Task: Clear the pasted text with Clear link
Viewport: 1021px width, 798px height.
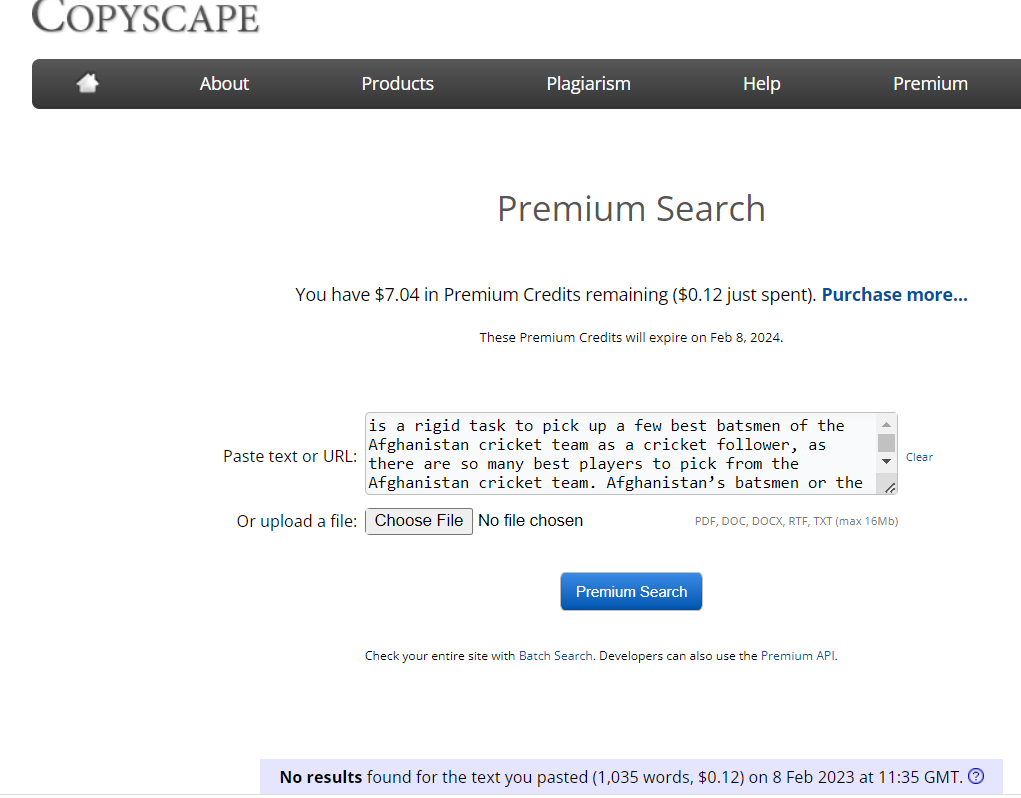Action: tap(919, 457)
